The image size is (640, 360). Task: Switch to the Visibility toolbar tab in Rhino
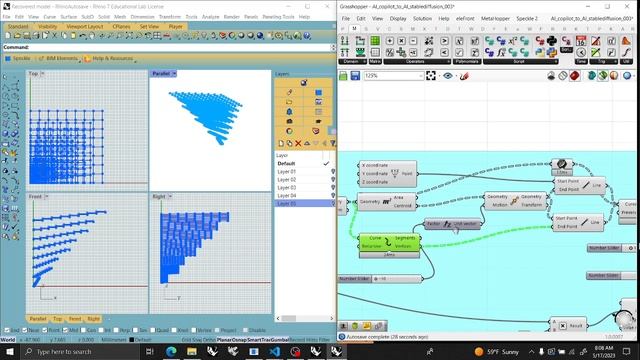pos(47,27)
